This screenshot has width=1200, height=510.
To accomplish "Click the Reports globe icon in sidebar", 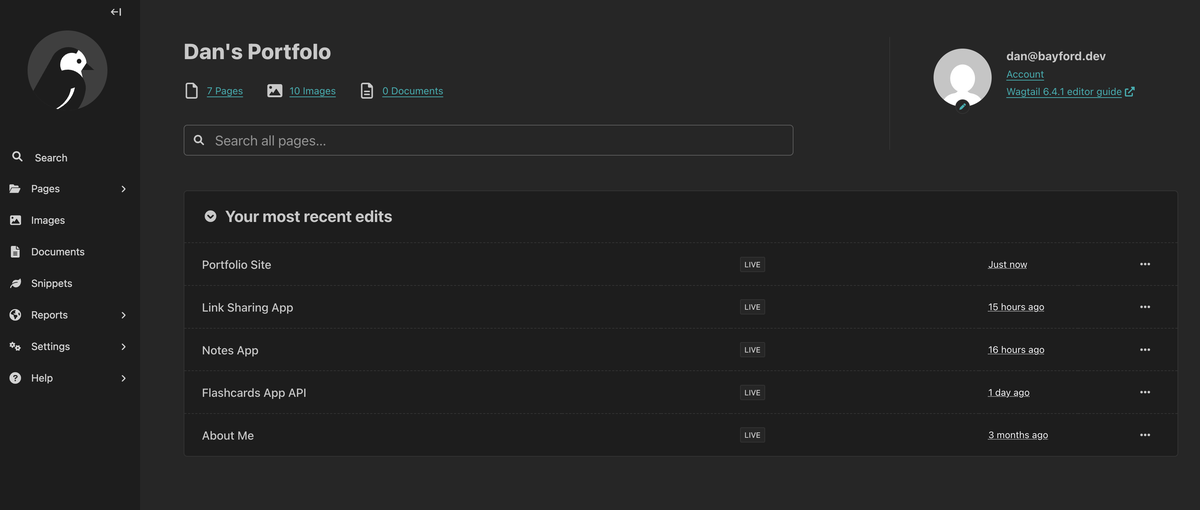I will click(x=15, y=315).
